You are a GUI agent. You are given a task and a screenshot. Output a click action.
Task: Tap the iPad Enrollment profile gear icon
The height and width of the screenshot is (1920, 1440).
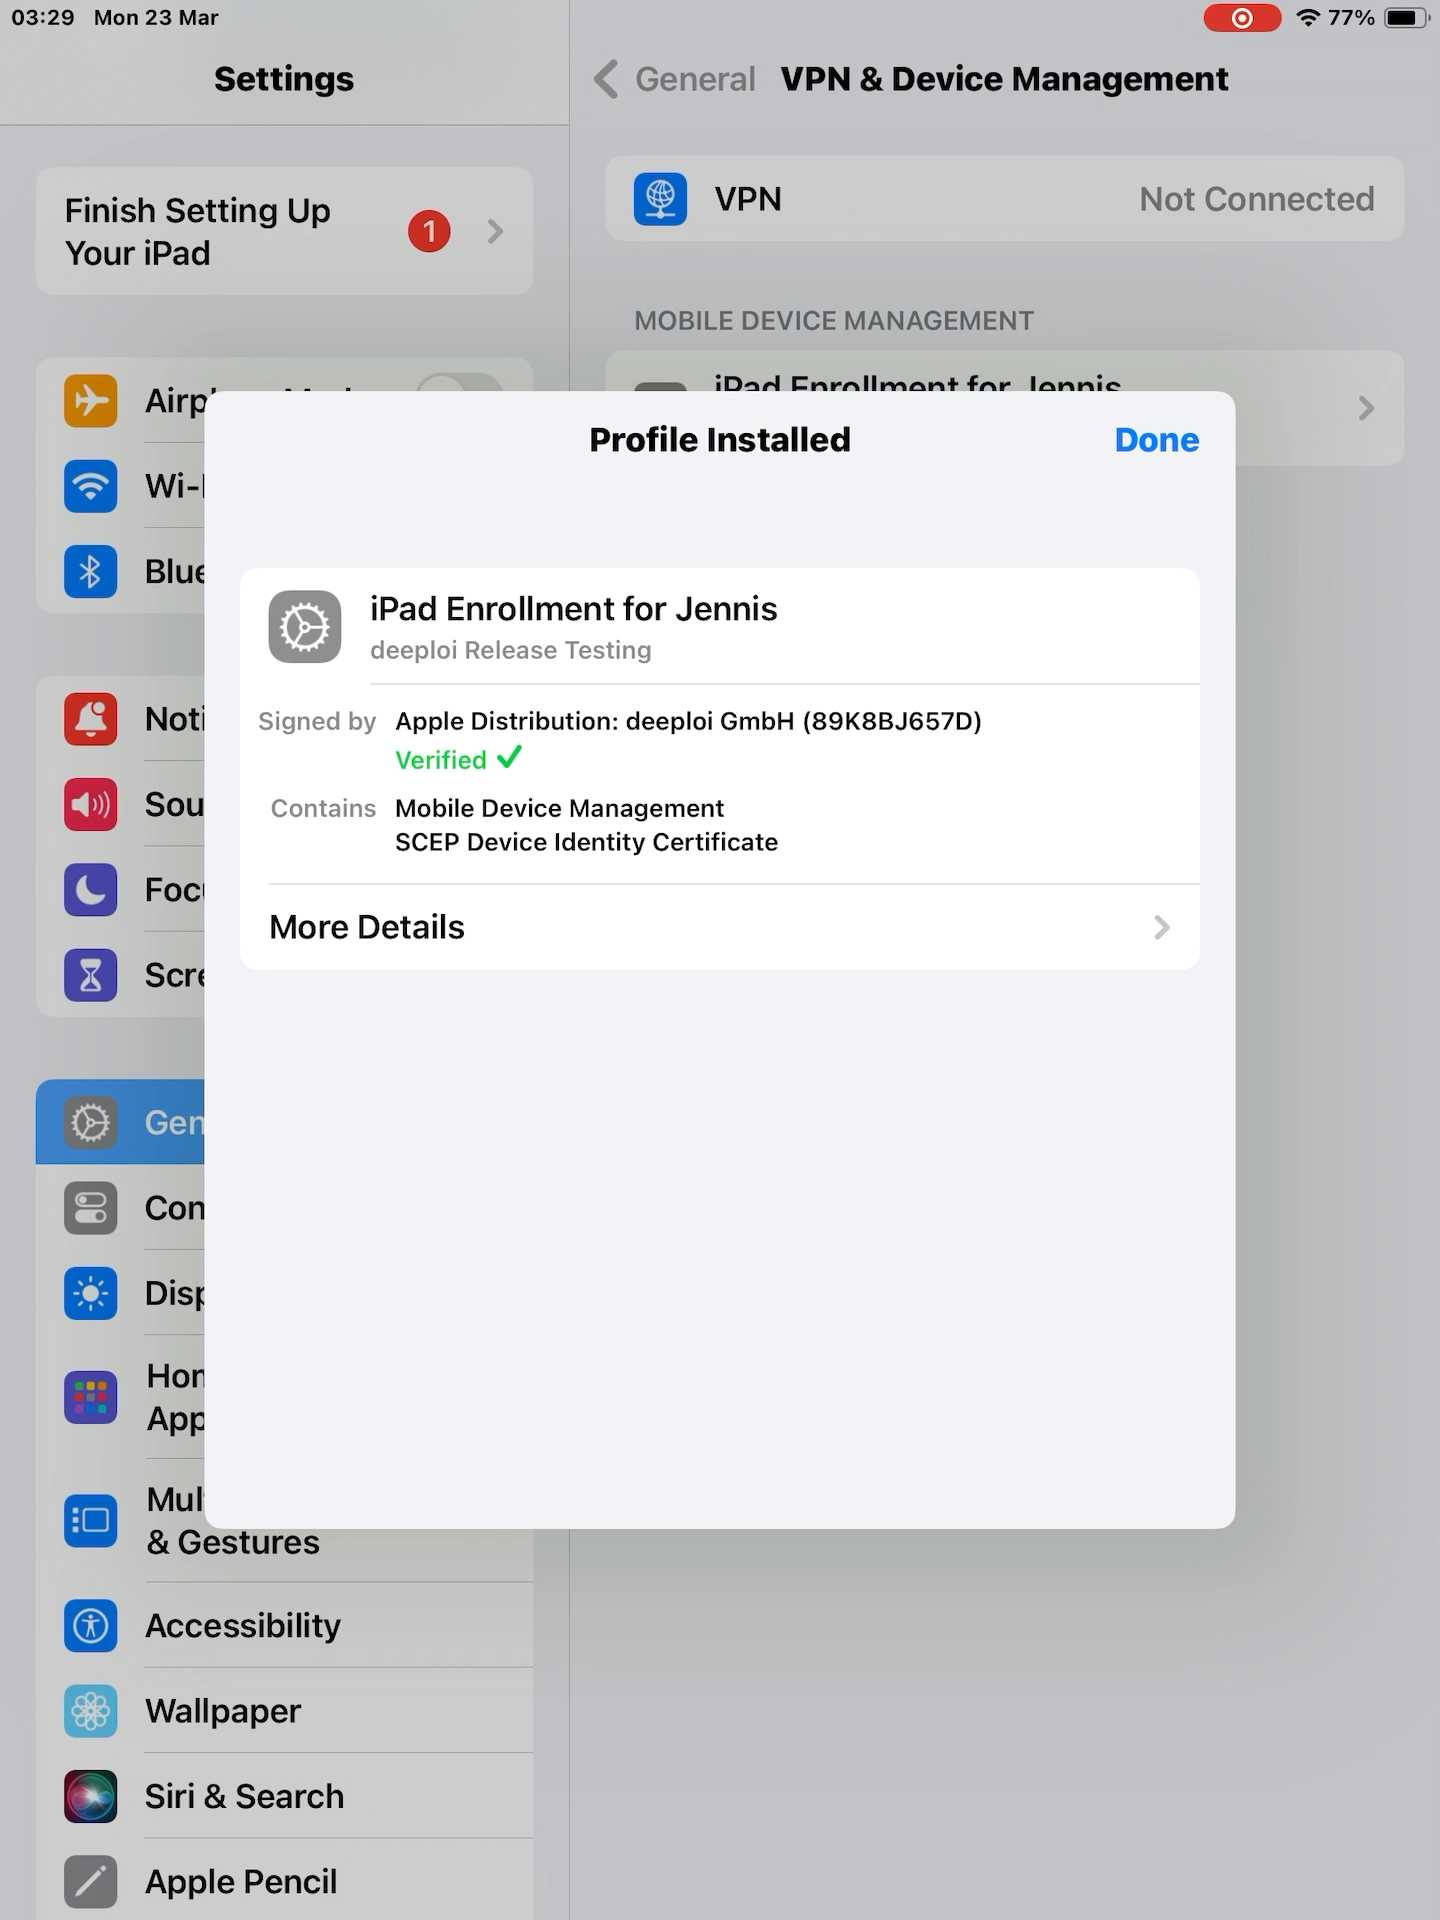[305, 627]
